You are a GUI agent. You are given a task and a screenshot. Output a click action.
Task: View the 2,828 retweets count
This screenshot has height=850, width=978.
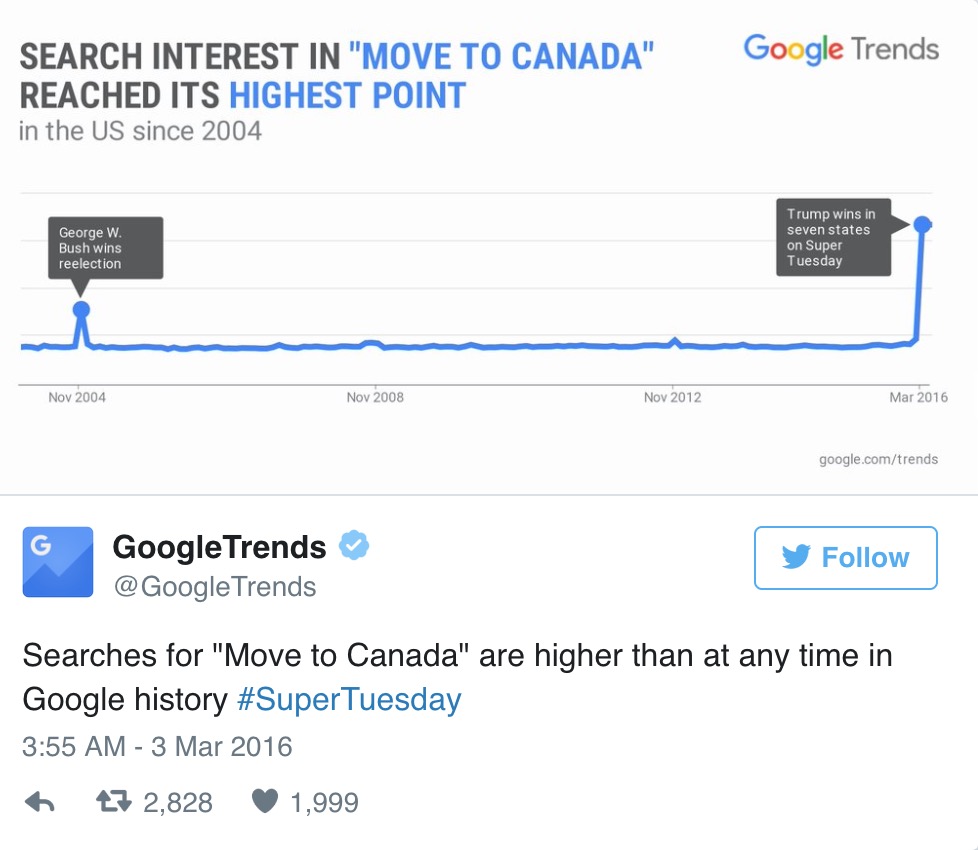click(178, 803)
